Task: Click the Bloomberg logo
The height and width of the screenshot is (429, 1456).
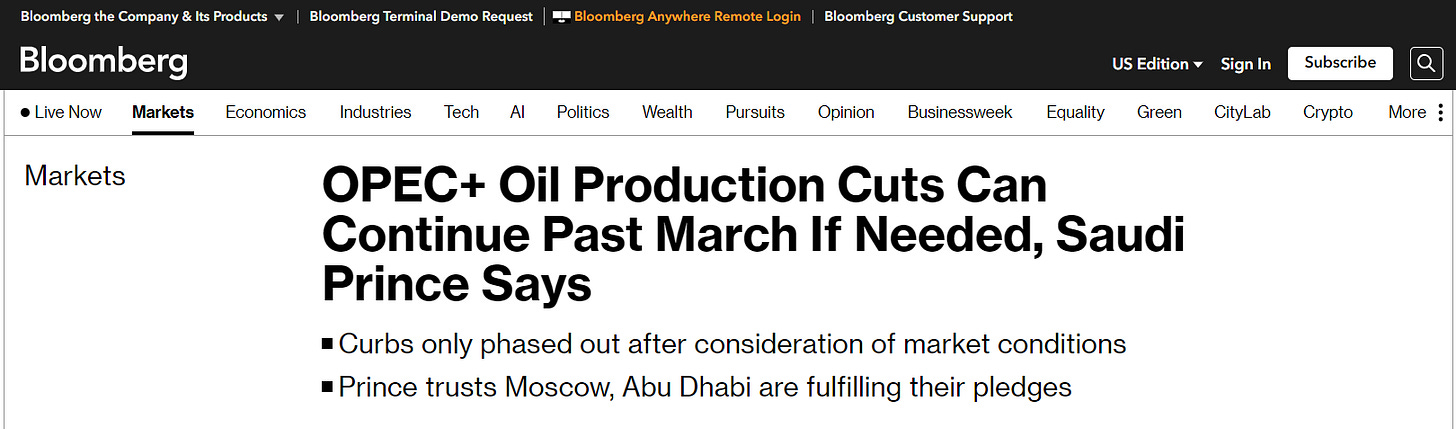Action: 103,63
